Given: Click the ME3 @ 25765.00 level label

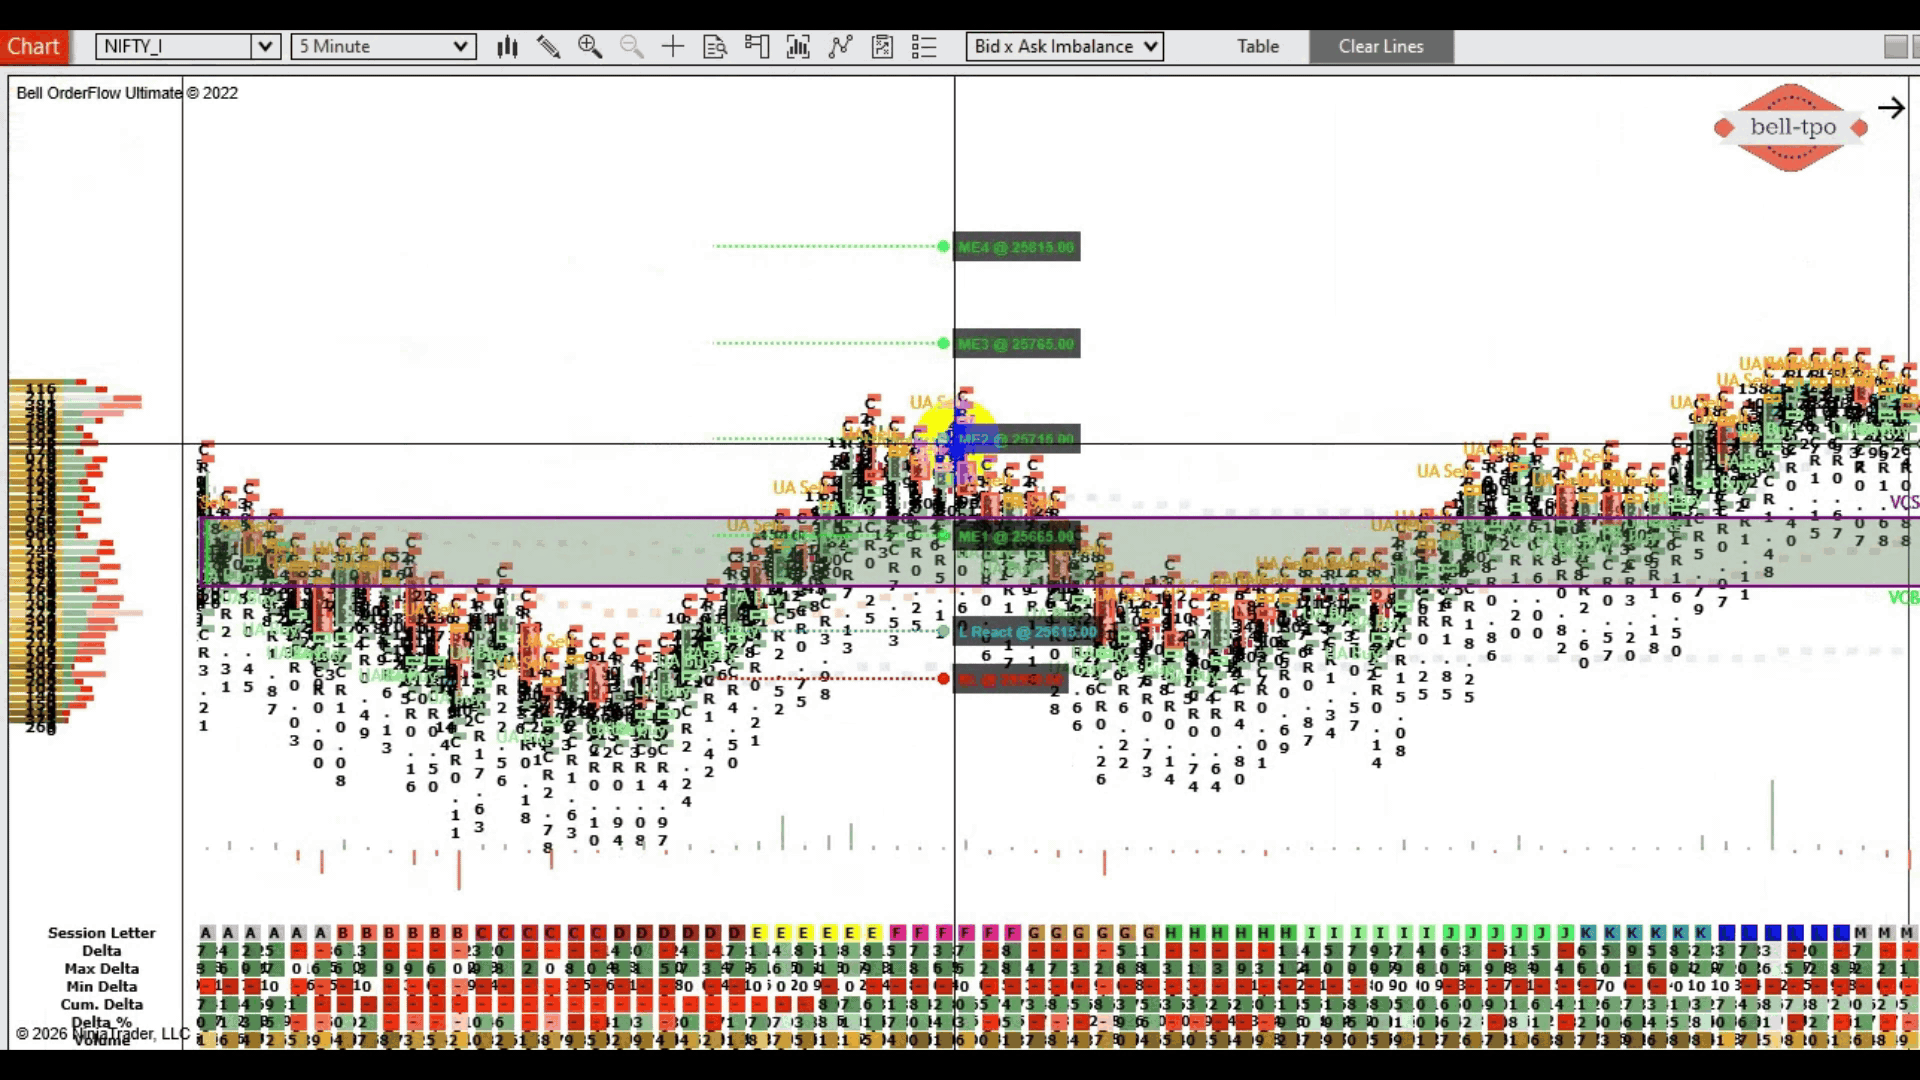Looking at the screenshot, I should (x=1016, y=344).
